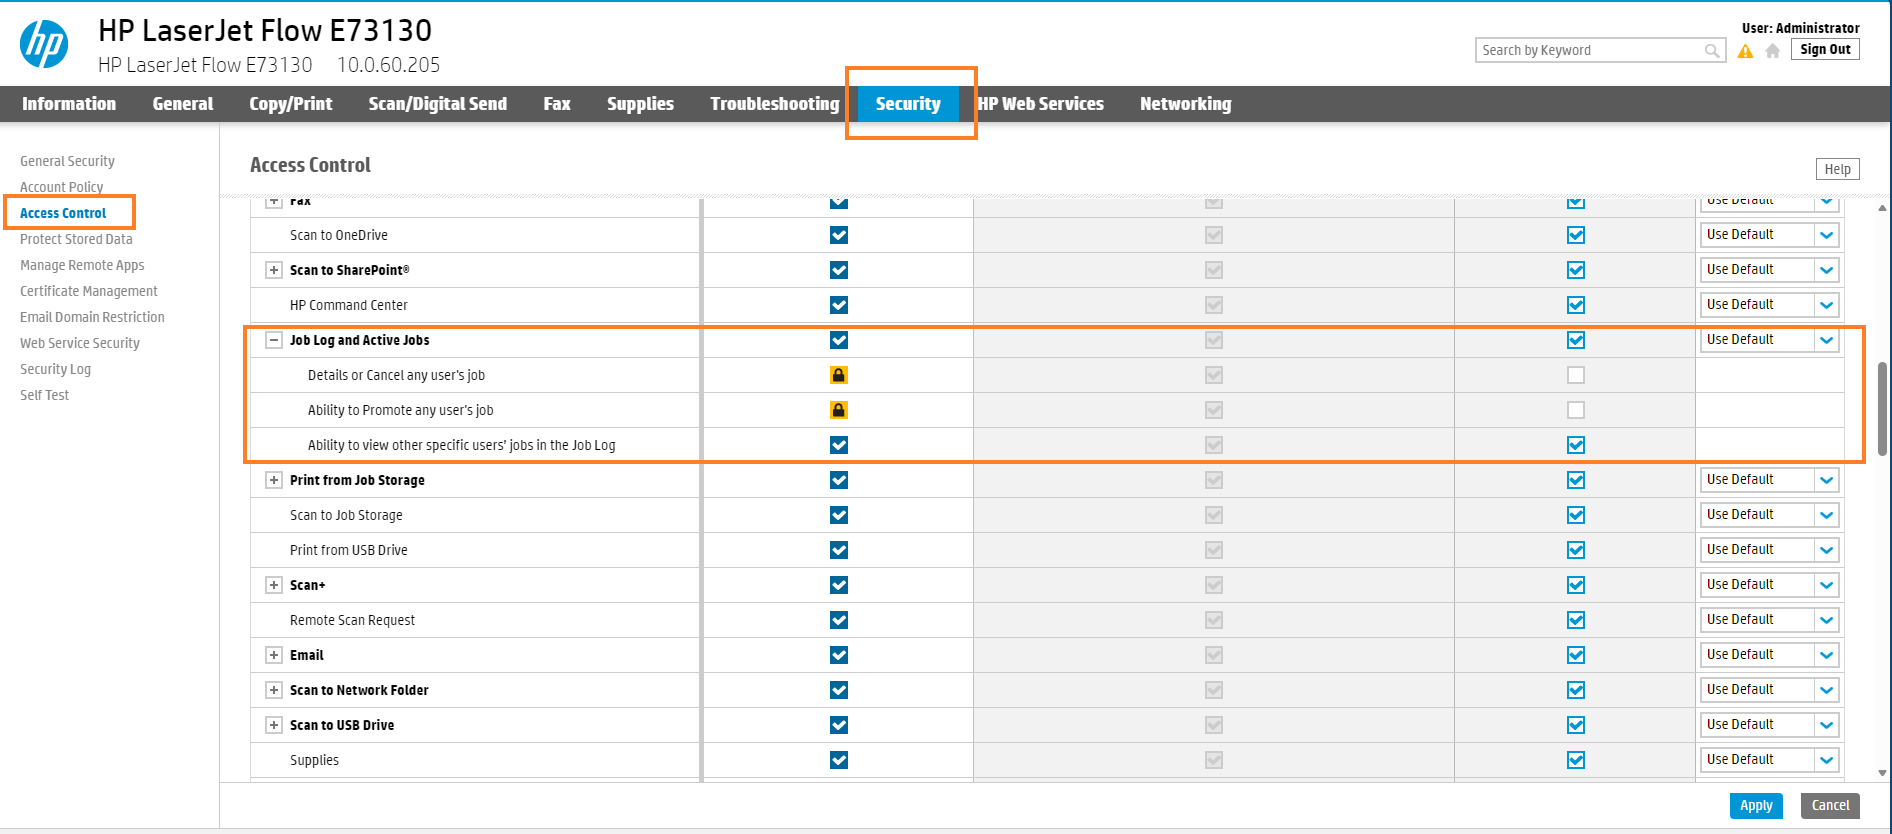Open Use Default dropdown for Scan to OneDrive
This screenshot has height=834, width=1892.
[1770, 235]
